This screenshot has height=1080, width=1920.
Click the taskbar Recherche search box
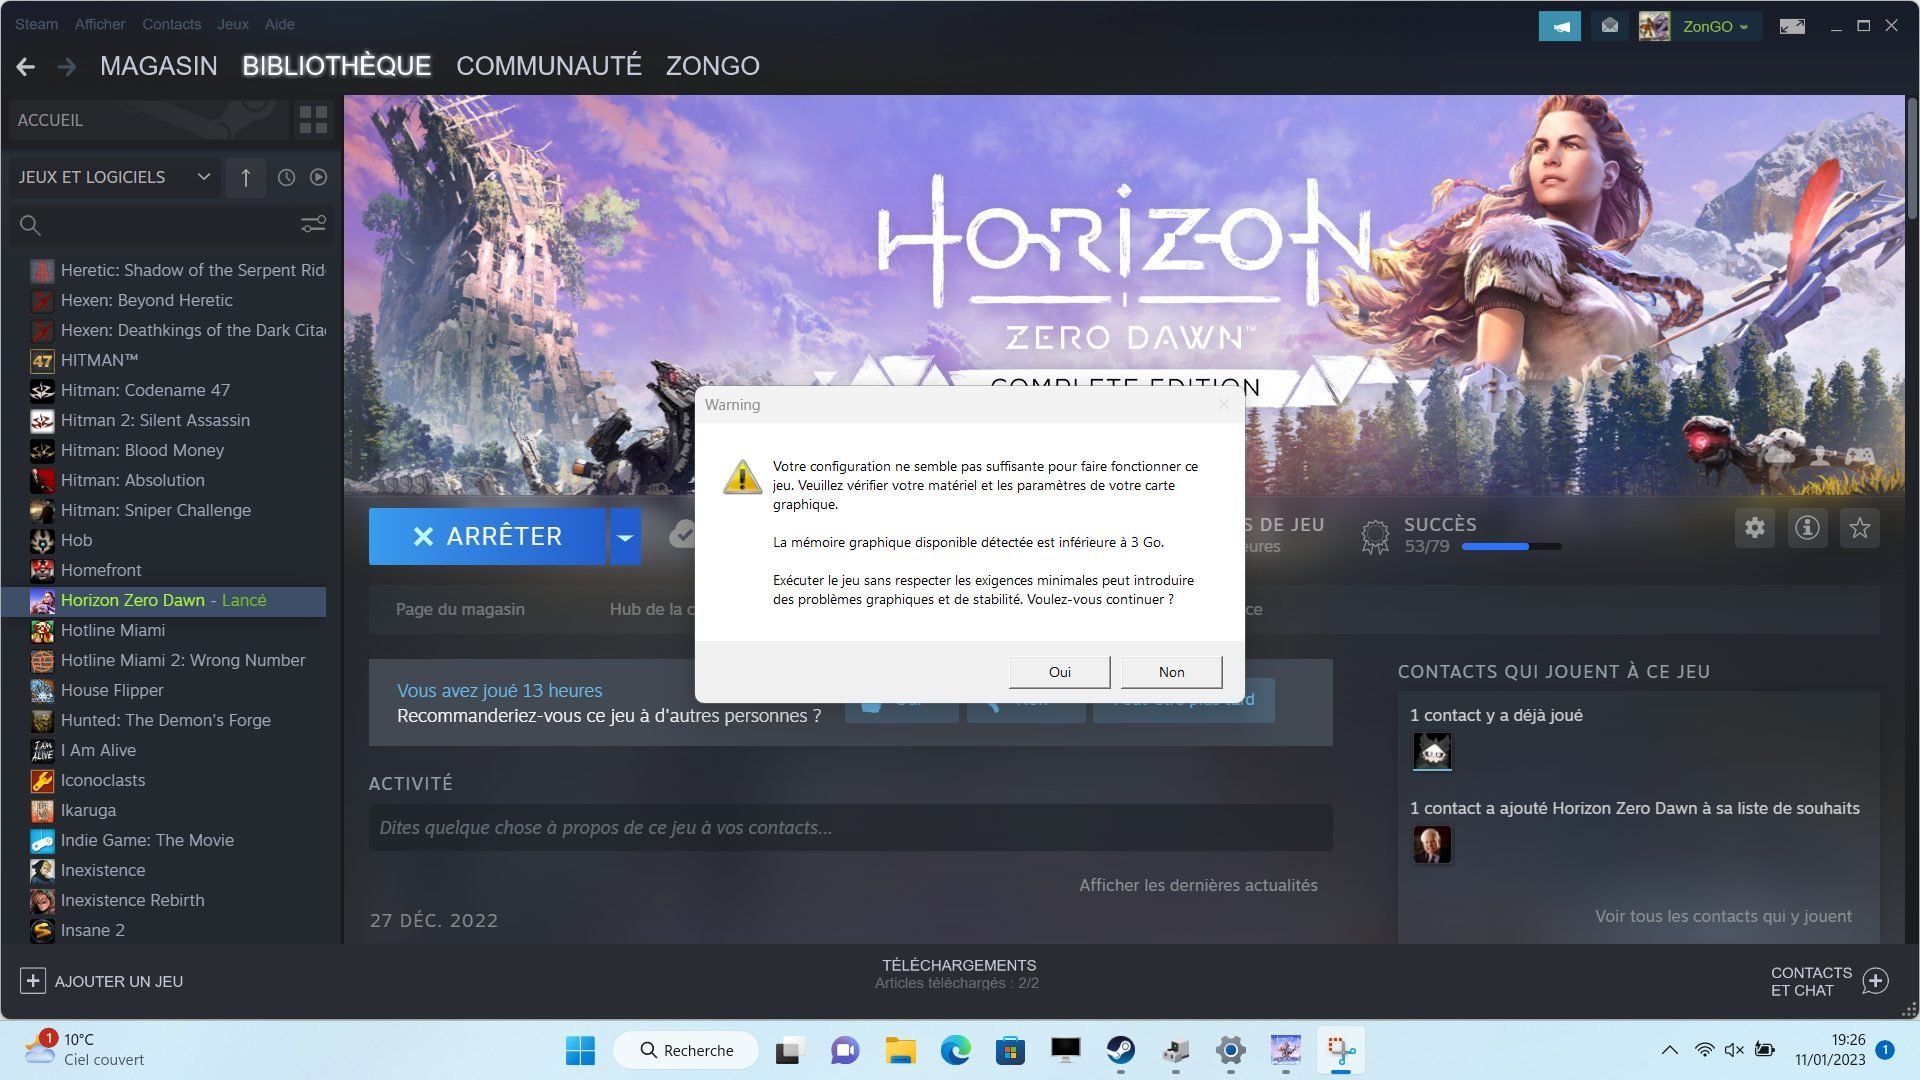(x=686, y=1050)
